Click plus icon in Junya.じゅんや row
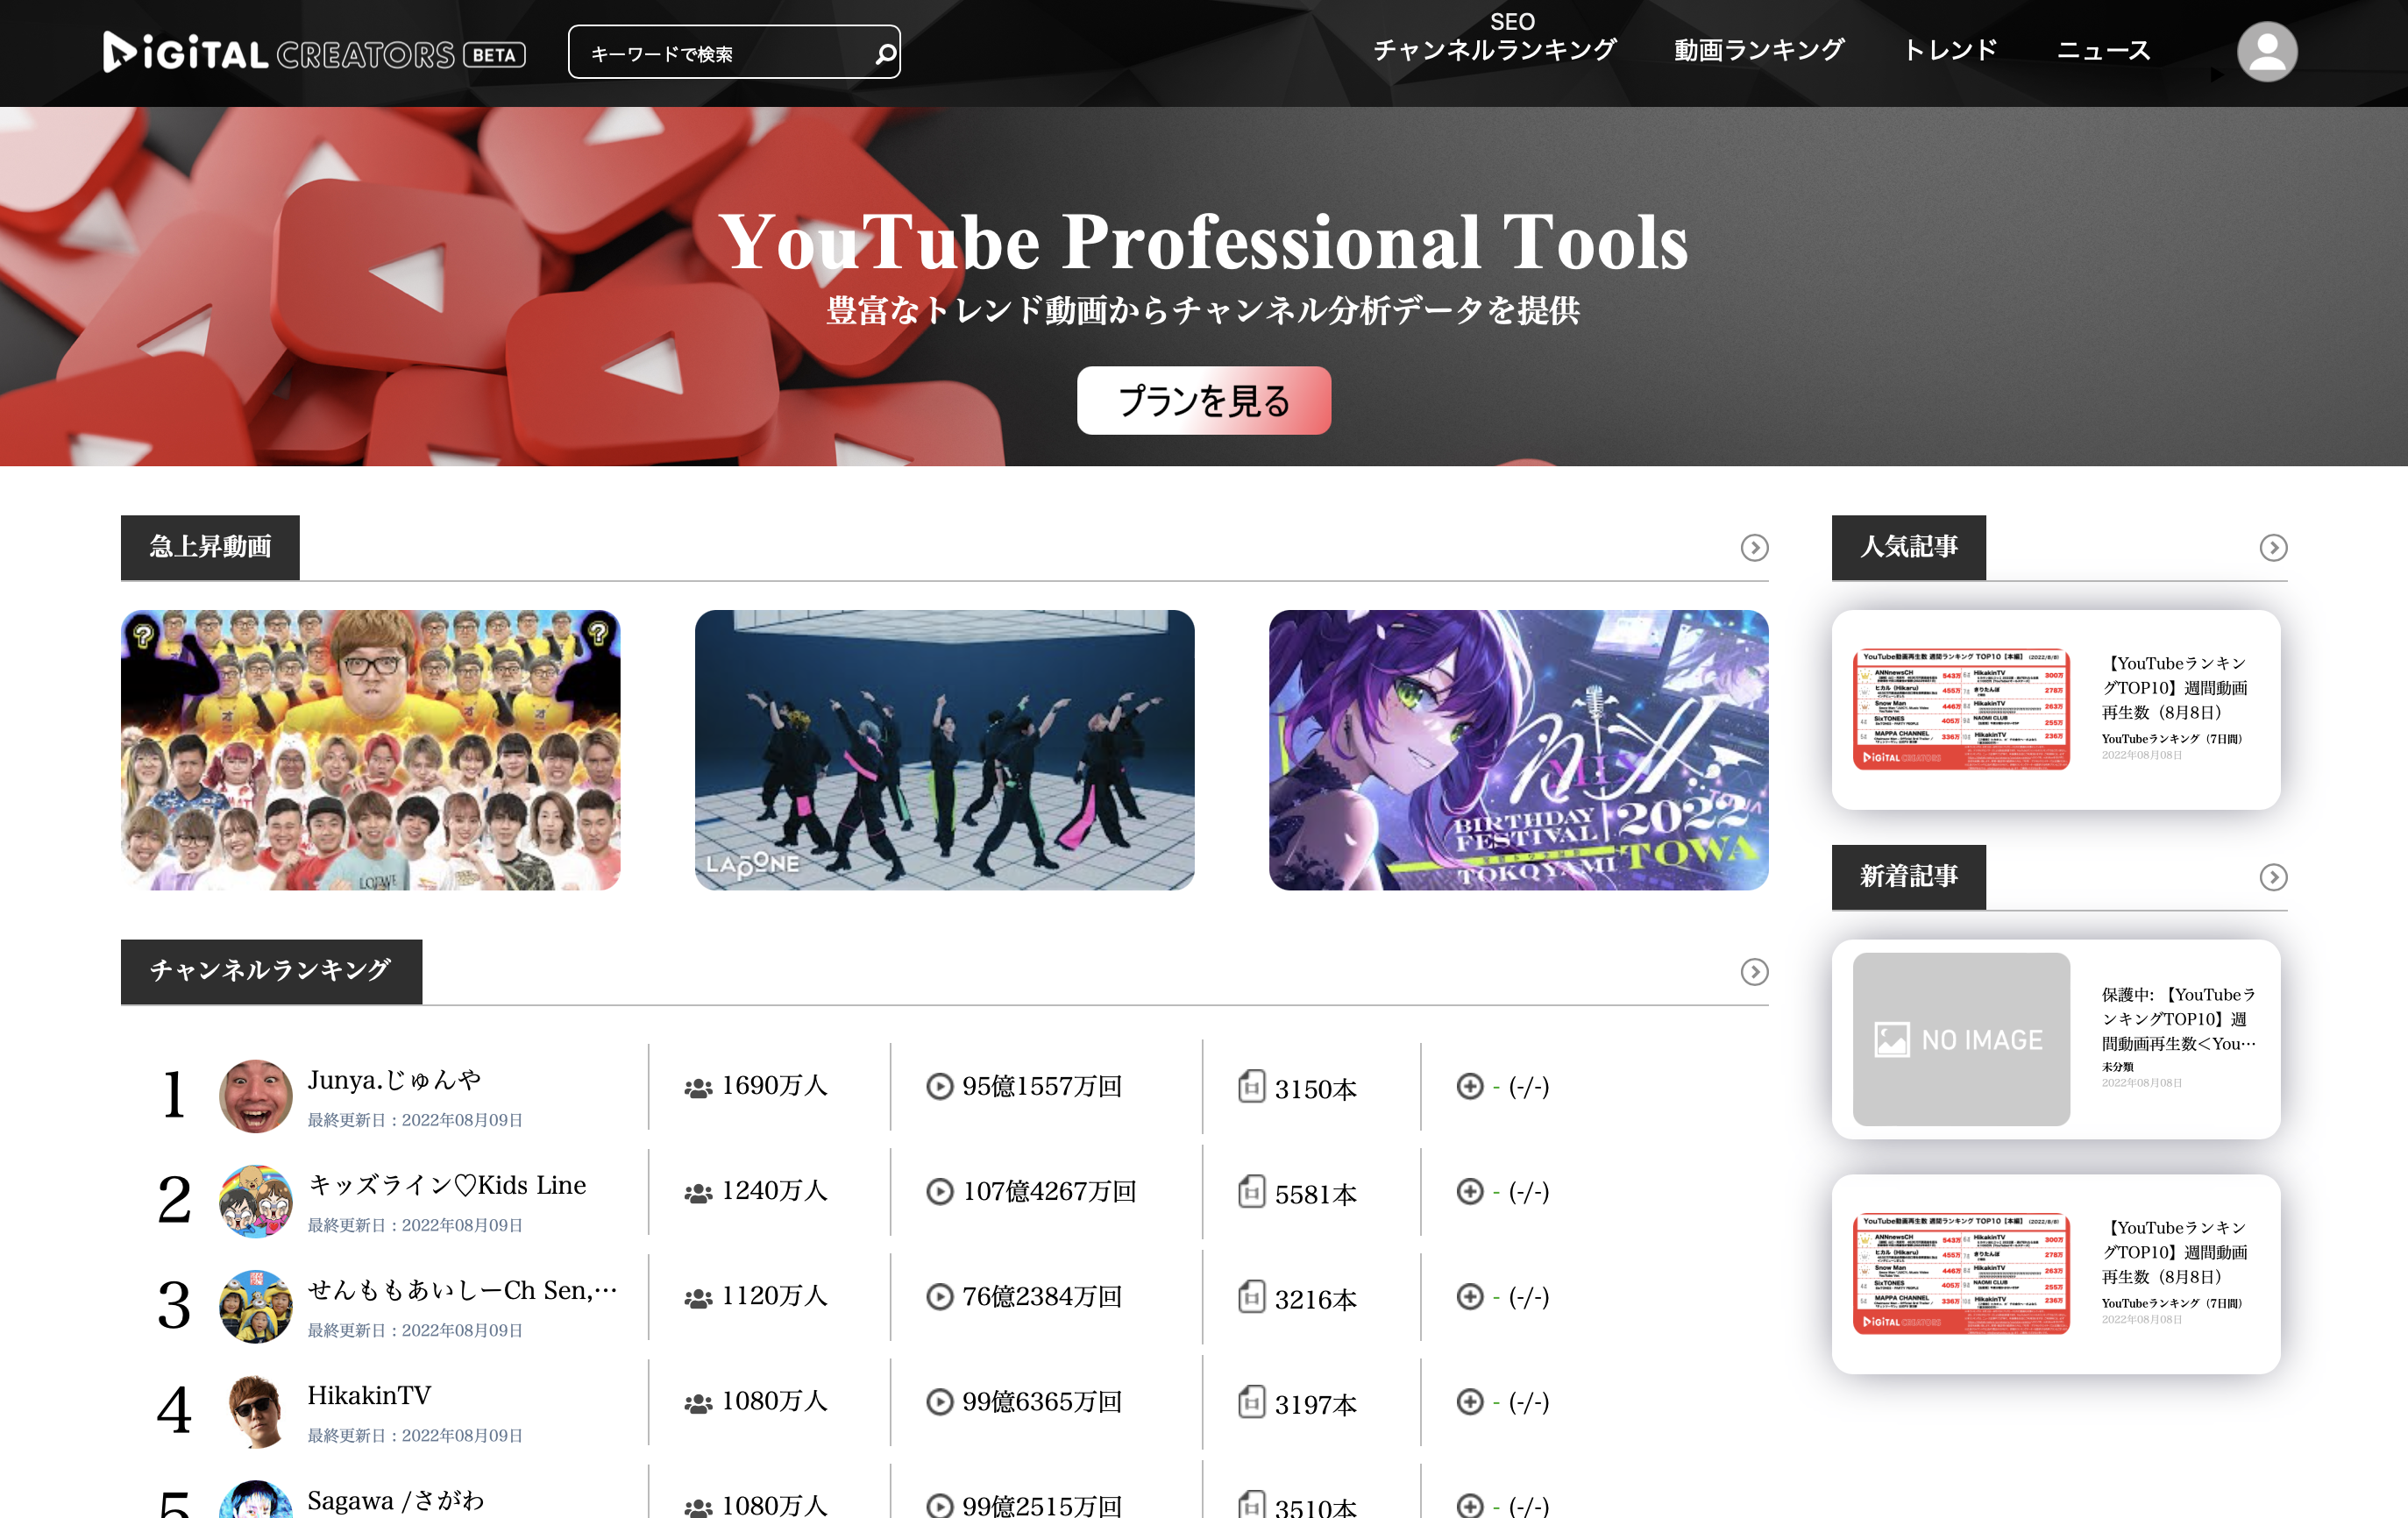 1469,1086
